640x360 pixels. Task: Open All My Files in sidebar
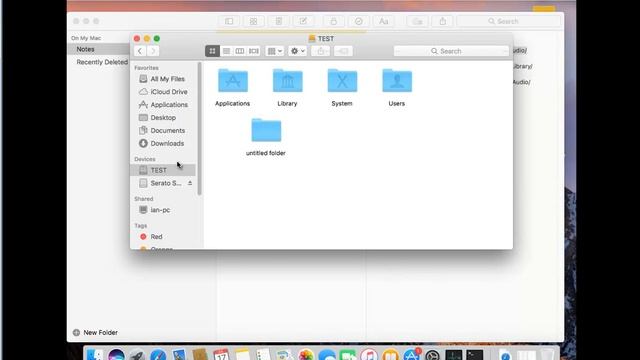(x=163, y=79)
